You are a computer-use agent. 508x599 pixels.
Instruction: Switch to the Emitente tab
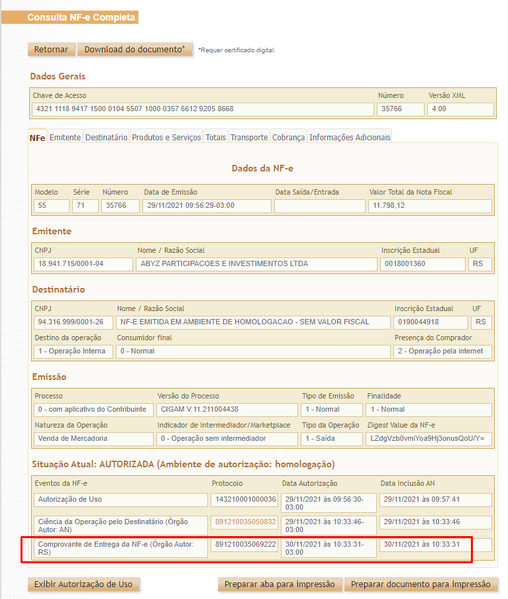point(65,137)
